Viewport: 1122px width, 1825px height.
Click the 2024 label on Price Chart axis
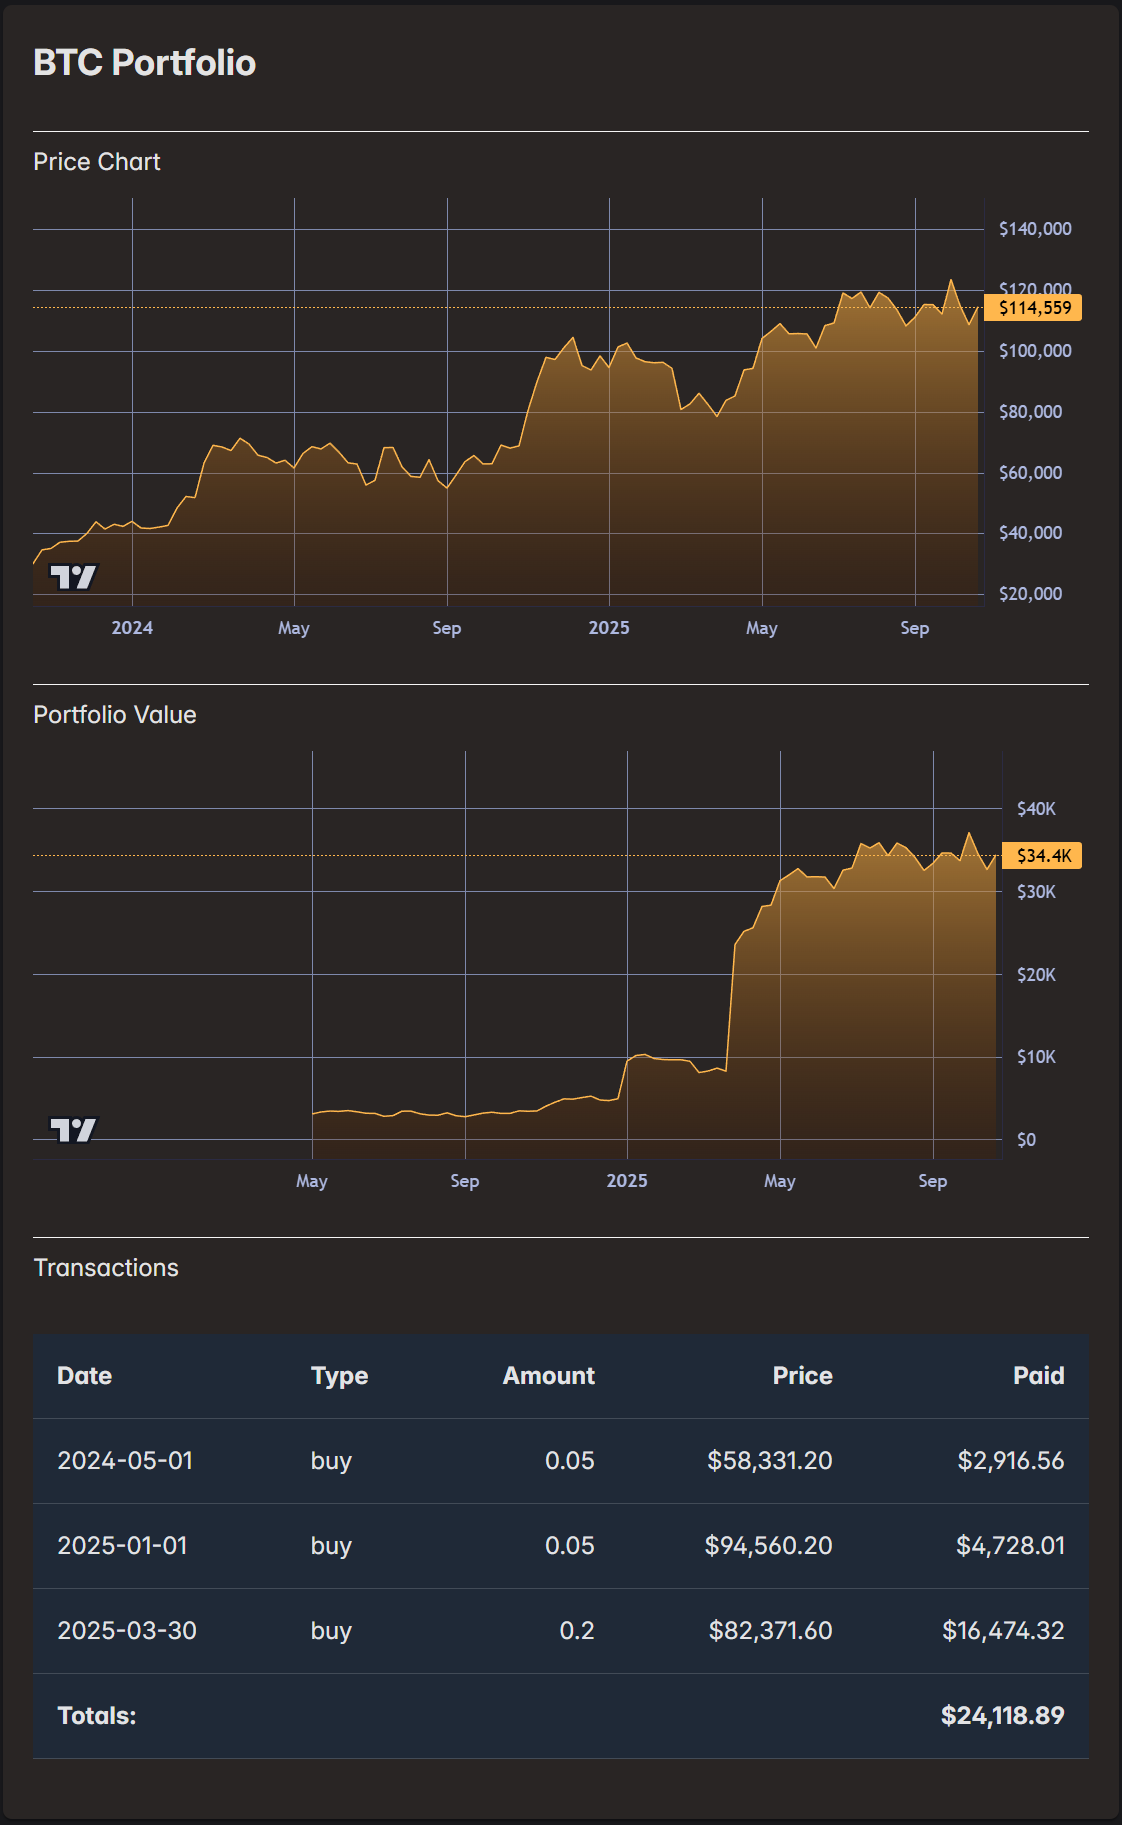pyautogui.click(x=132, y=628)
